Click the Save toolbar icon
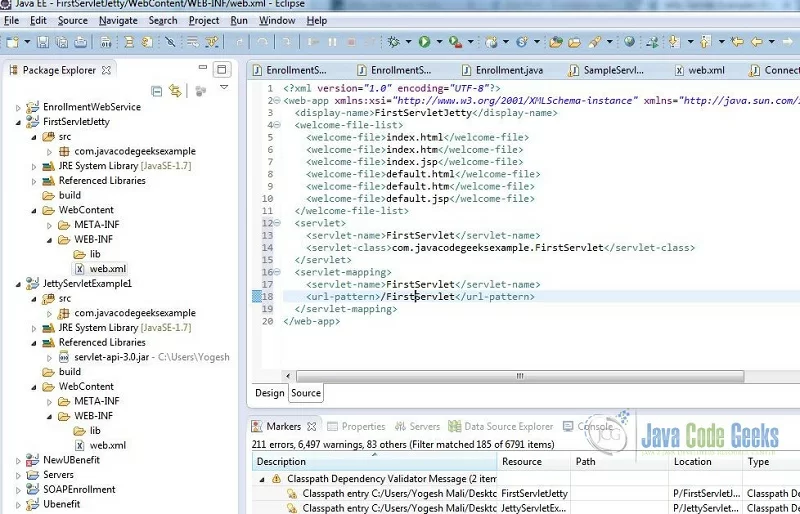 point(43,42)
